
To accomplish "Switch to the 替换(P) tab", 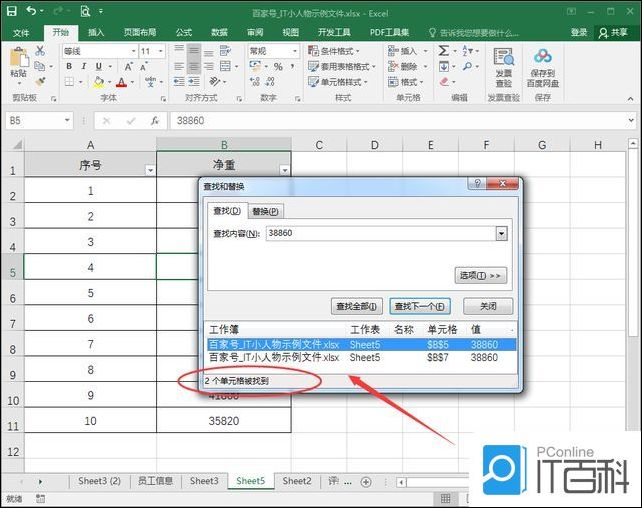I will (x=266, y=211).
